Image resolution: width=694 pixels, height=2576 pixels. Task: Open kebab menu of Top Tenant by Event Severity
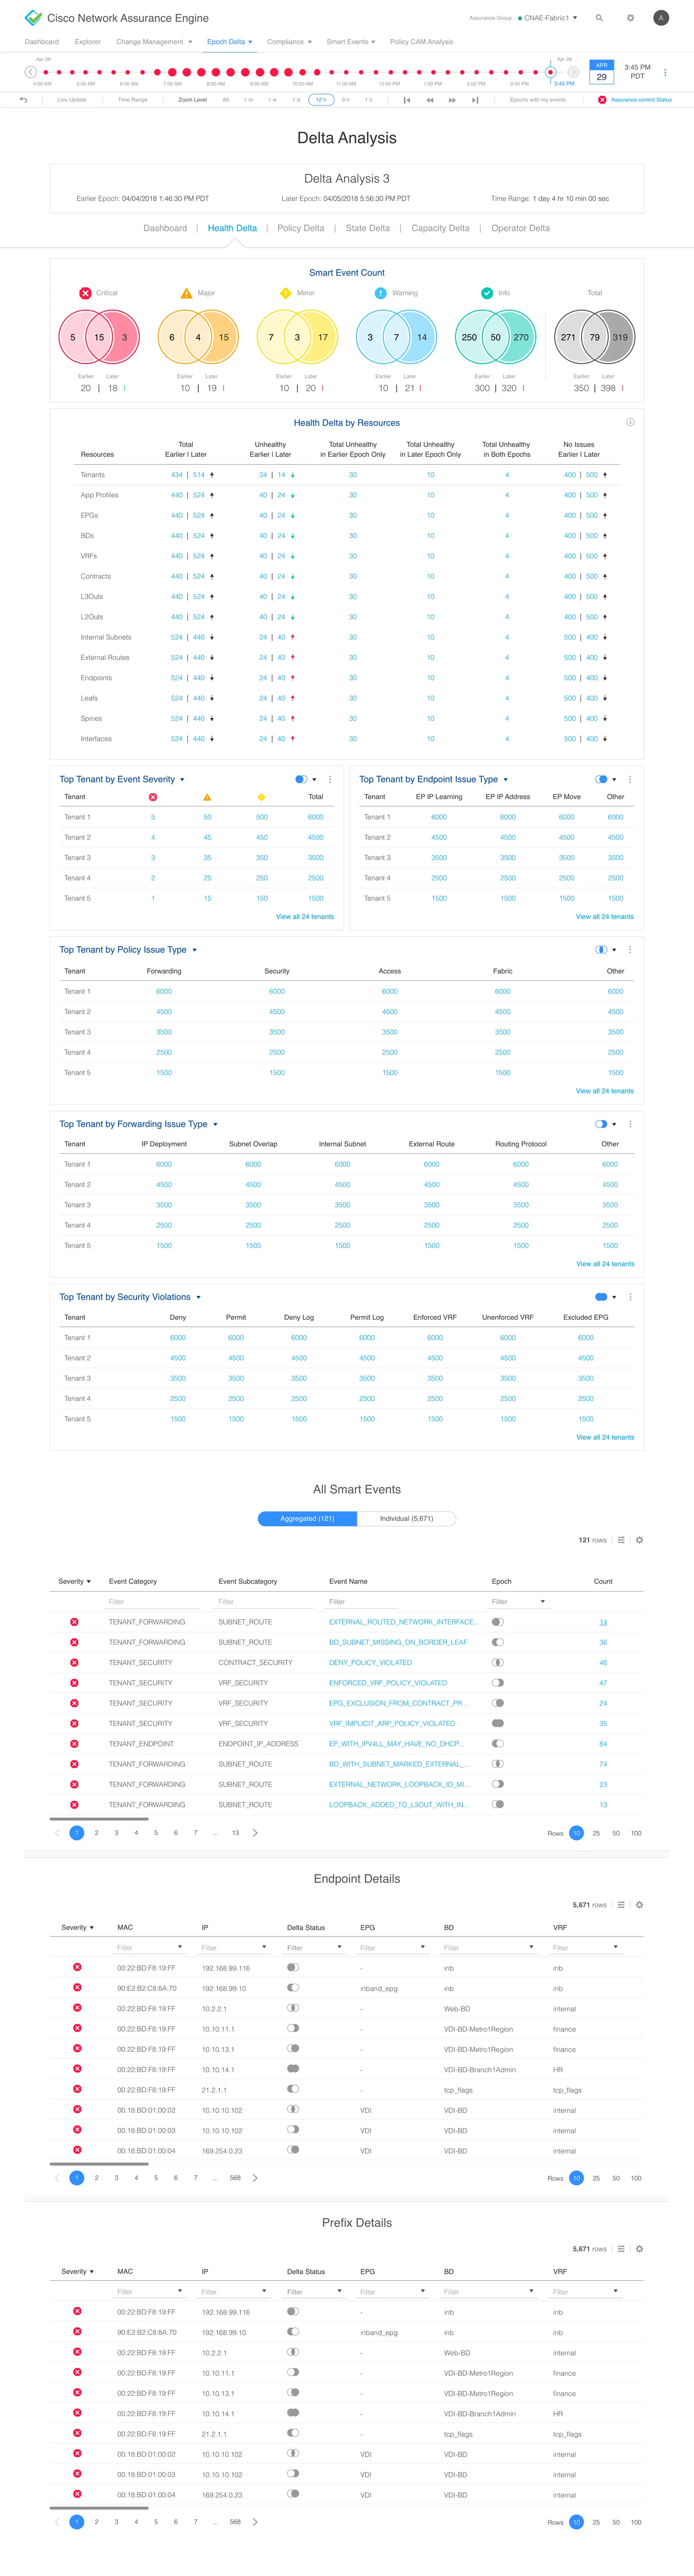[x=330, y=779]
